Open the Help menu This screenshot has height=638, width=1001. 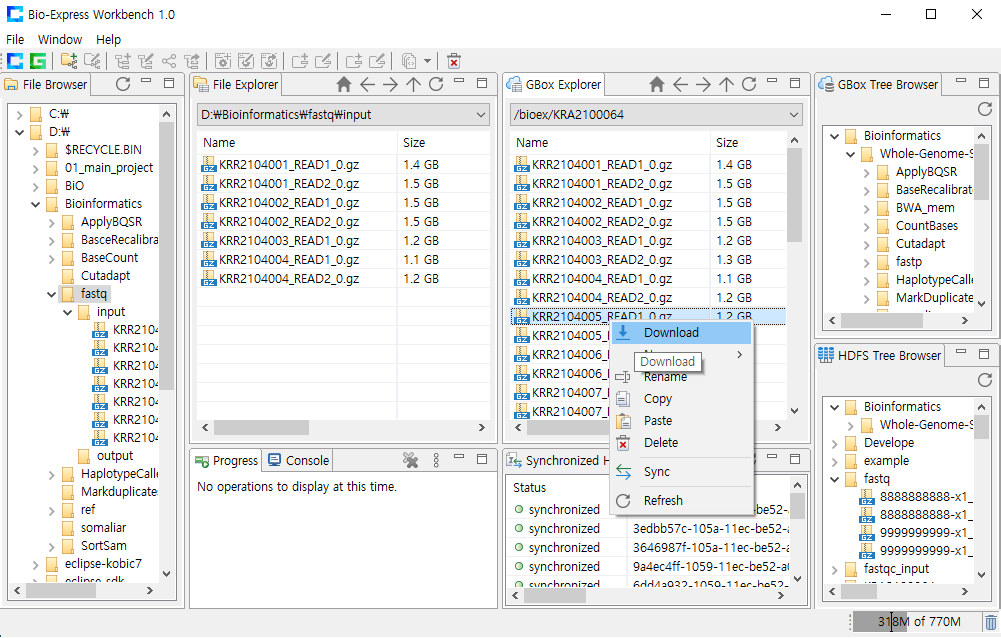[109, 40]
